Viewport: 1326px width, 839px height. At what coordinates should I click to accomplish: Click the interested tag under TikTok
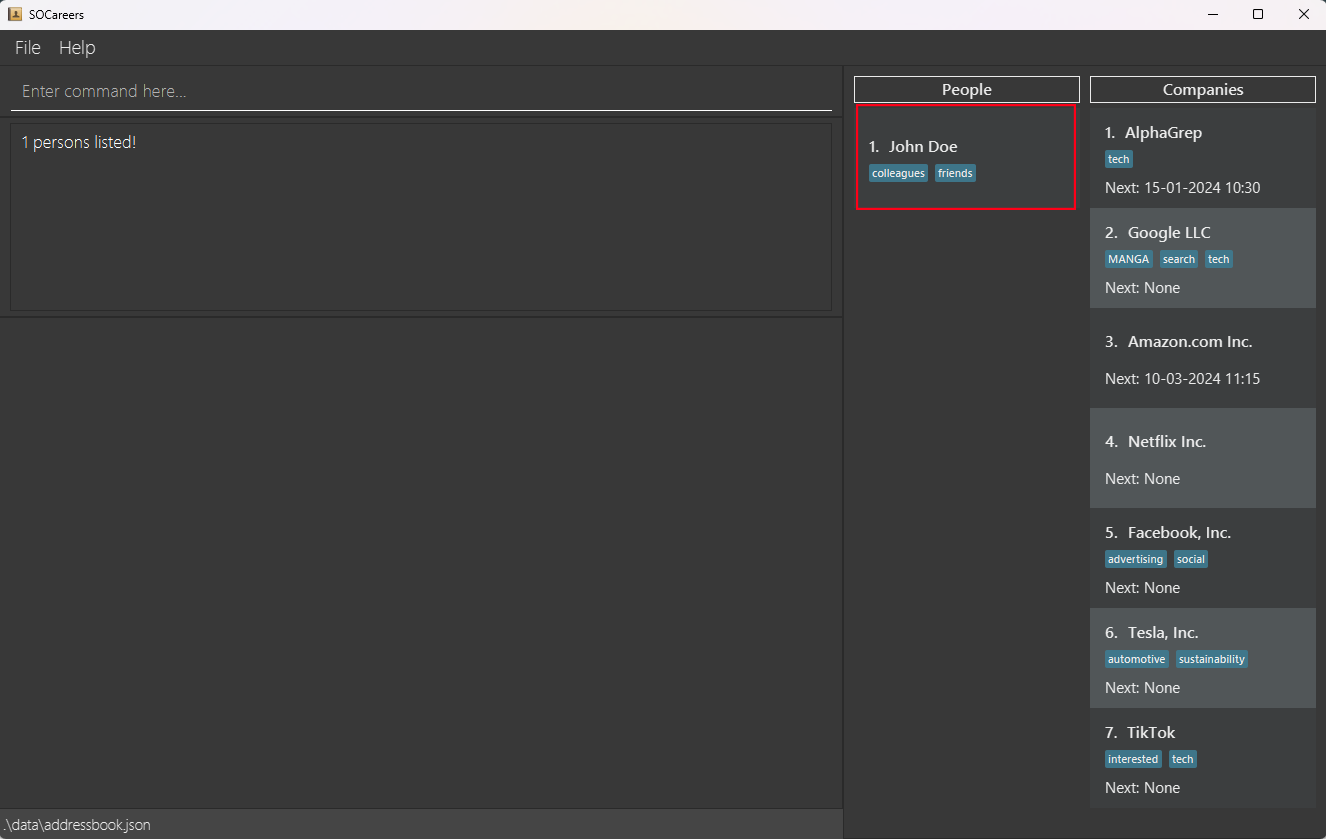1132,759
